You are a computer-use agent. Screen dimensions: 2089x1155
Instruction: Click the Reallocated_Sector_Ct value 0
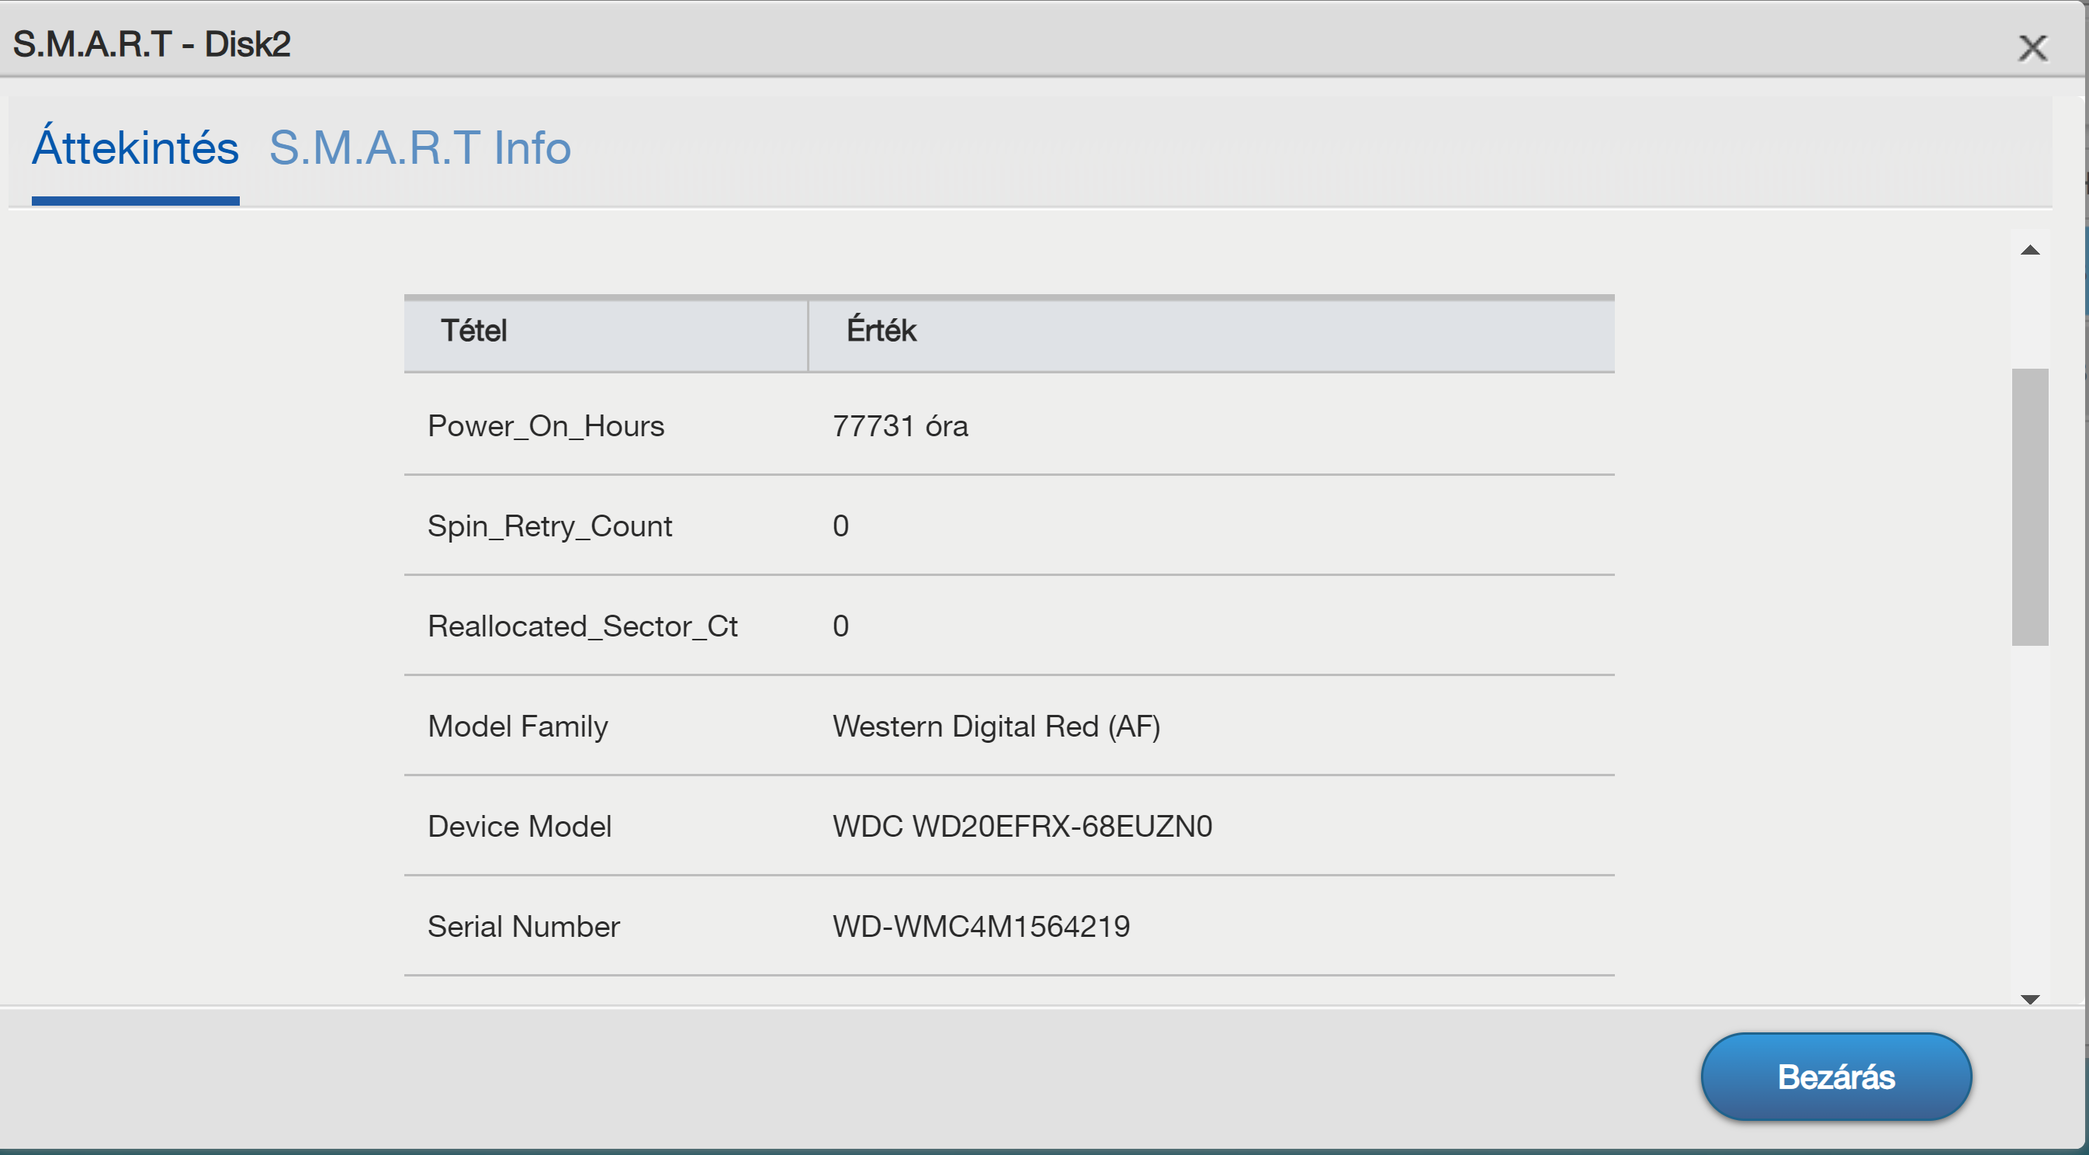[x=841, y=626]
